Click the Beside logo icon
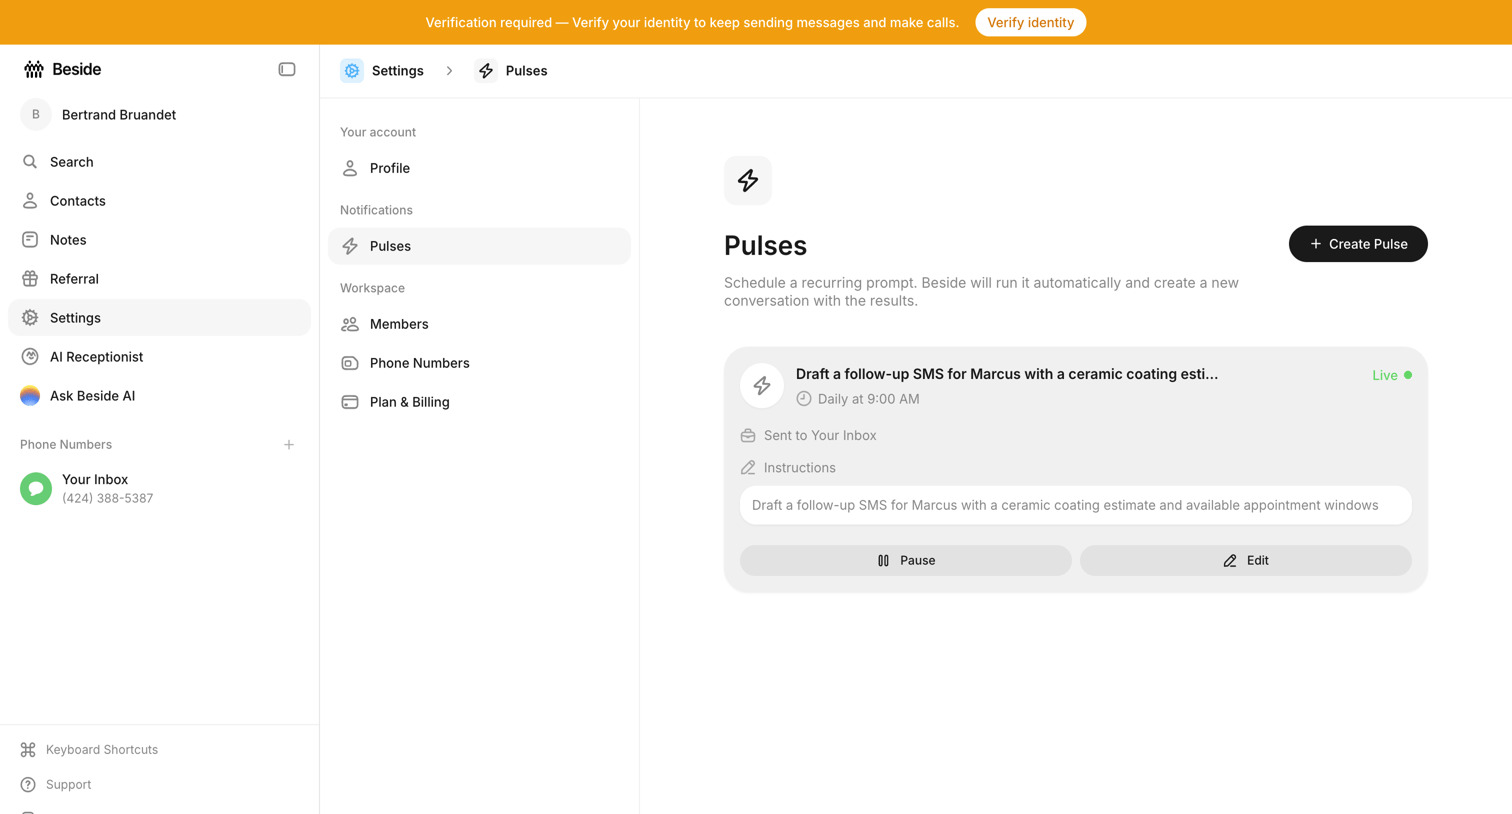The image size is (1512, 814). pos(34,69)
